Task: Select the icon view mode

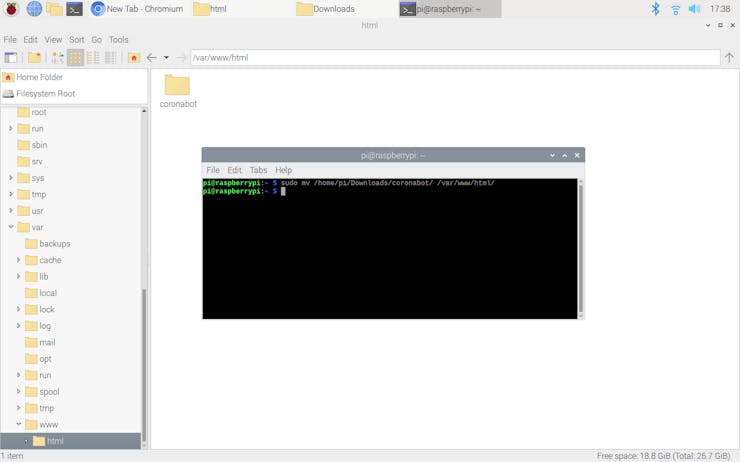Action: coord(76,58)
